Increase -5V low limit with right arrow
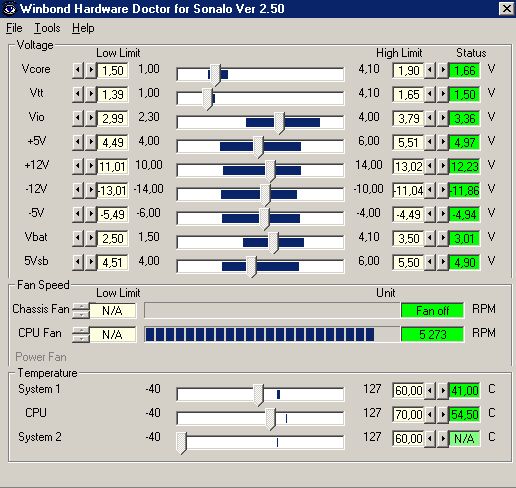 [x=91, y=214]
